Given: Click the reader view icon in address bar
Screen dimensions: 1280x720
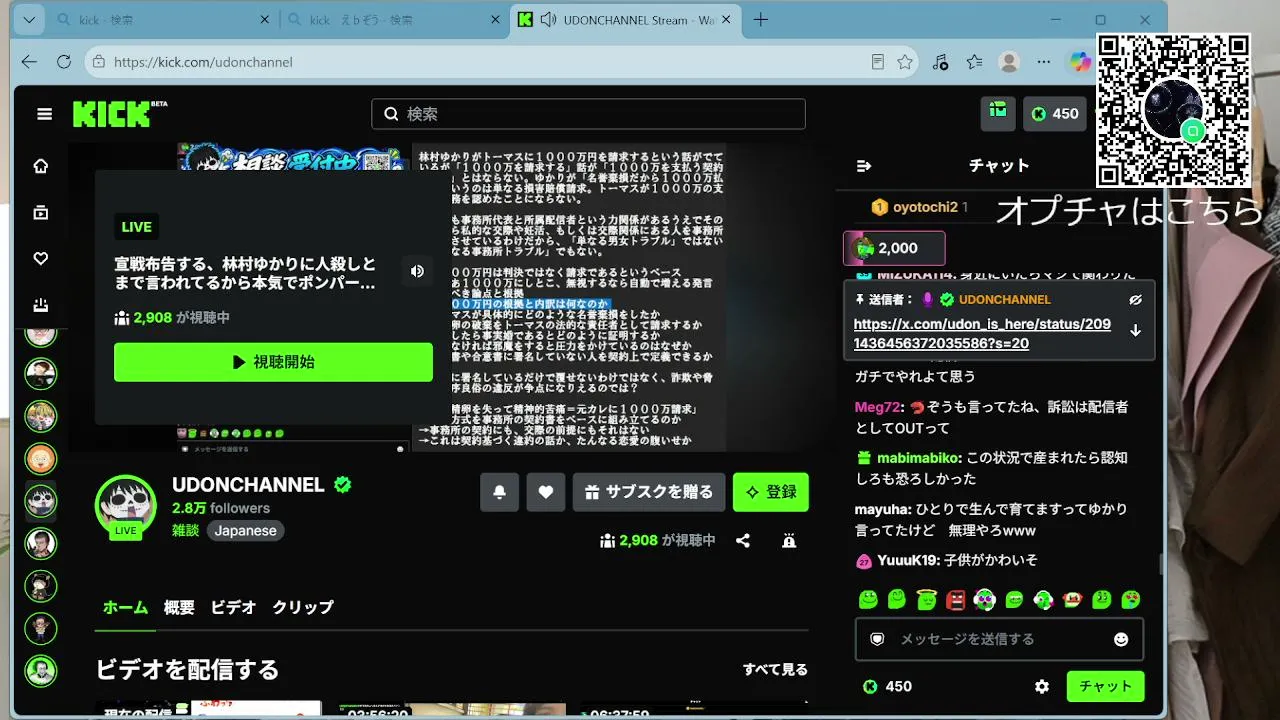Looking at the screenshot, I should tap(878, 62).
